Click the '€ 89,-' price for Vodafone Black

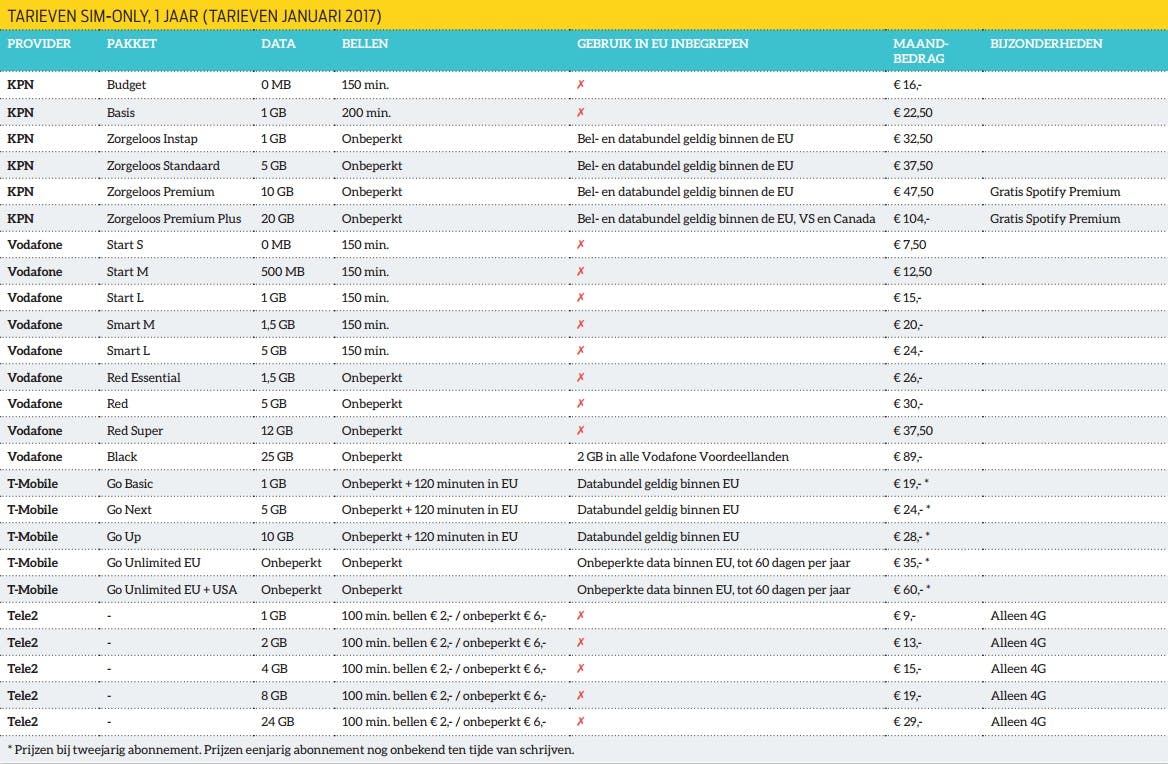[x=907, y=457]
